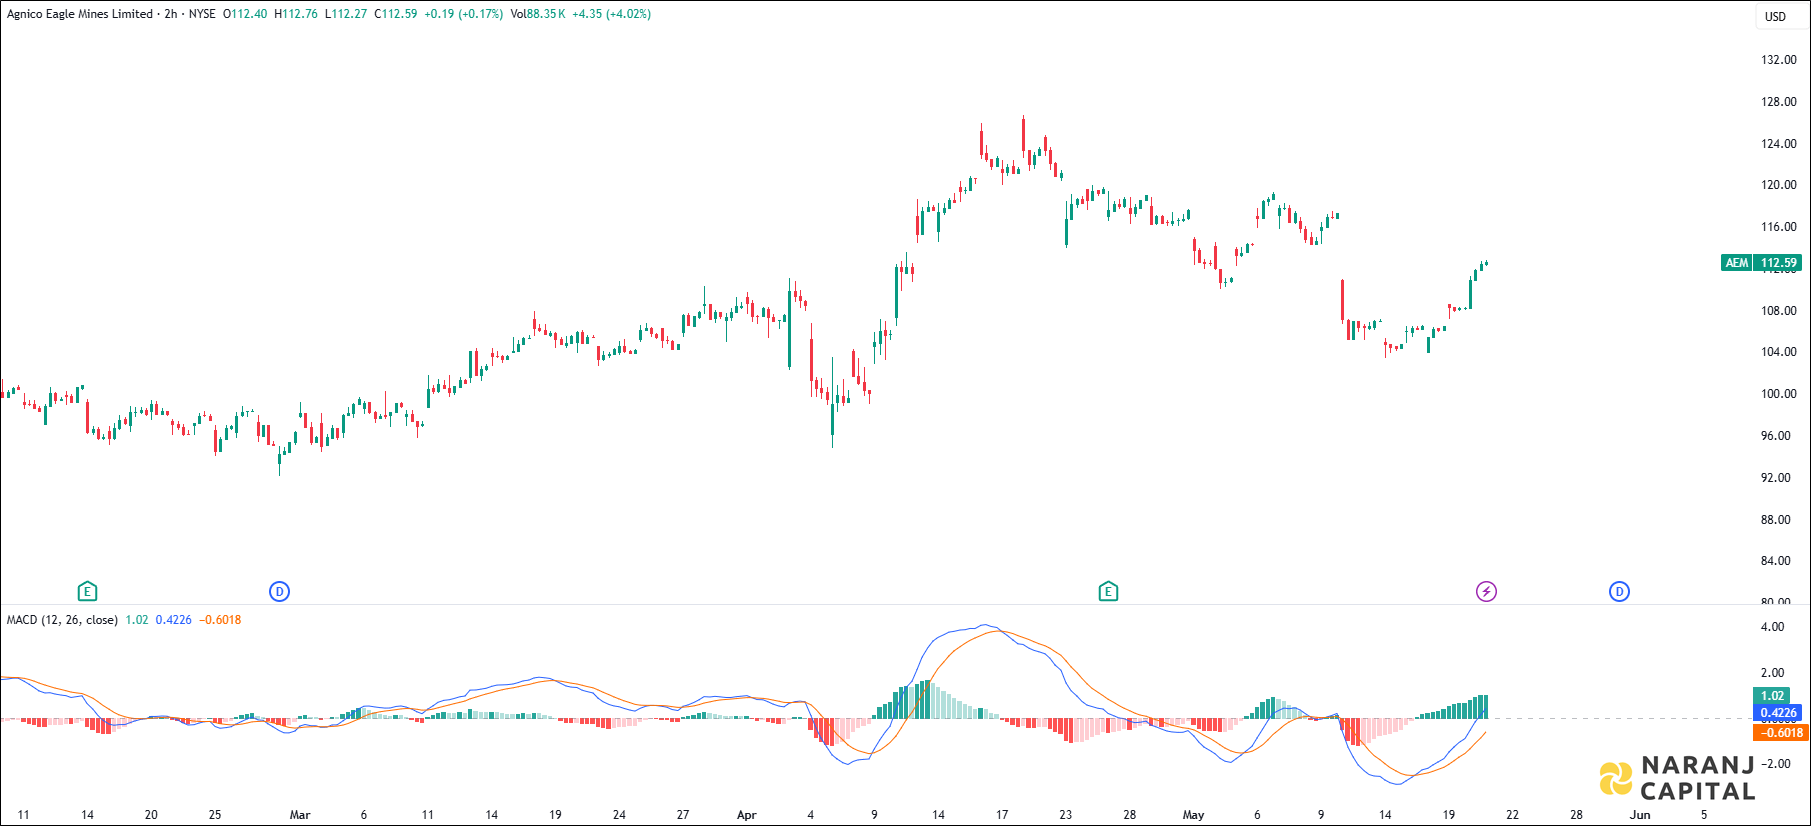Click the 104.00 price axis label

coord(1779,352)
